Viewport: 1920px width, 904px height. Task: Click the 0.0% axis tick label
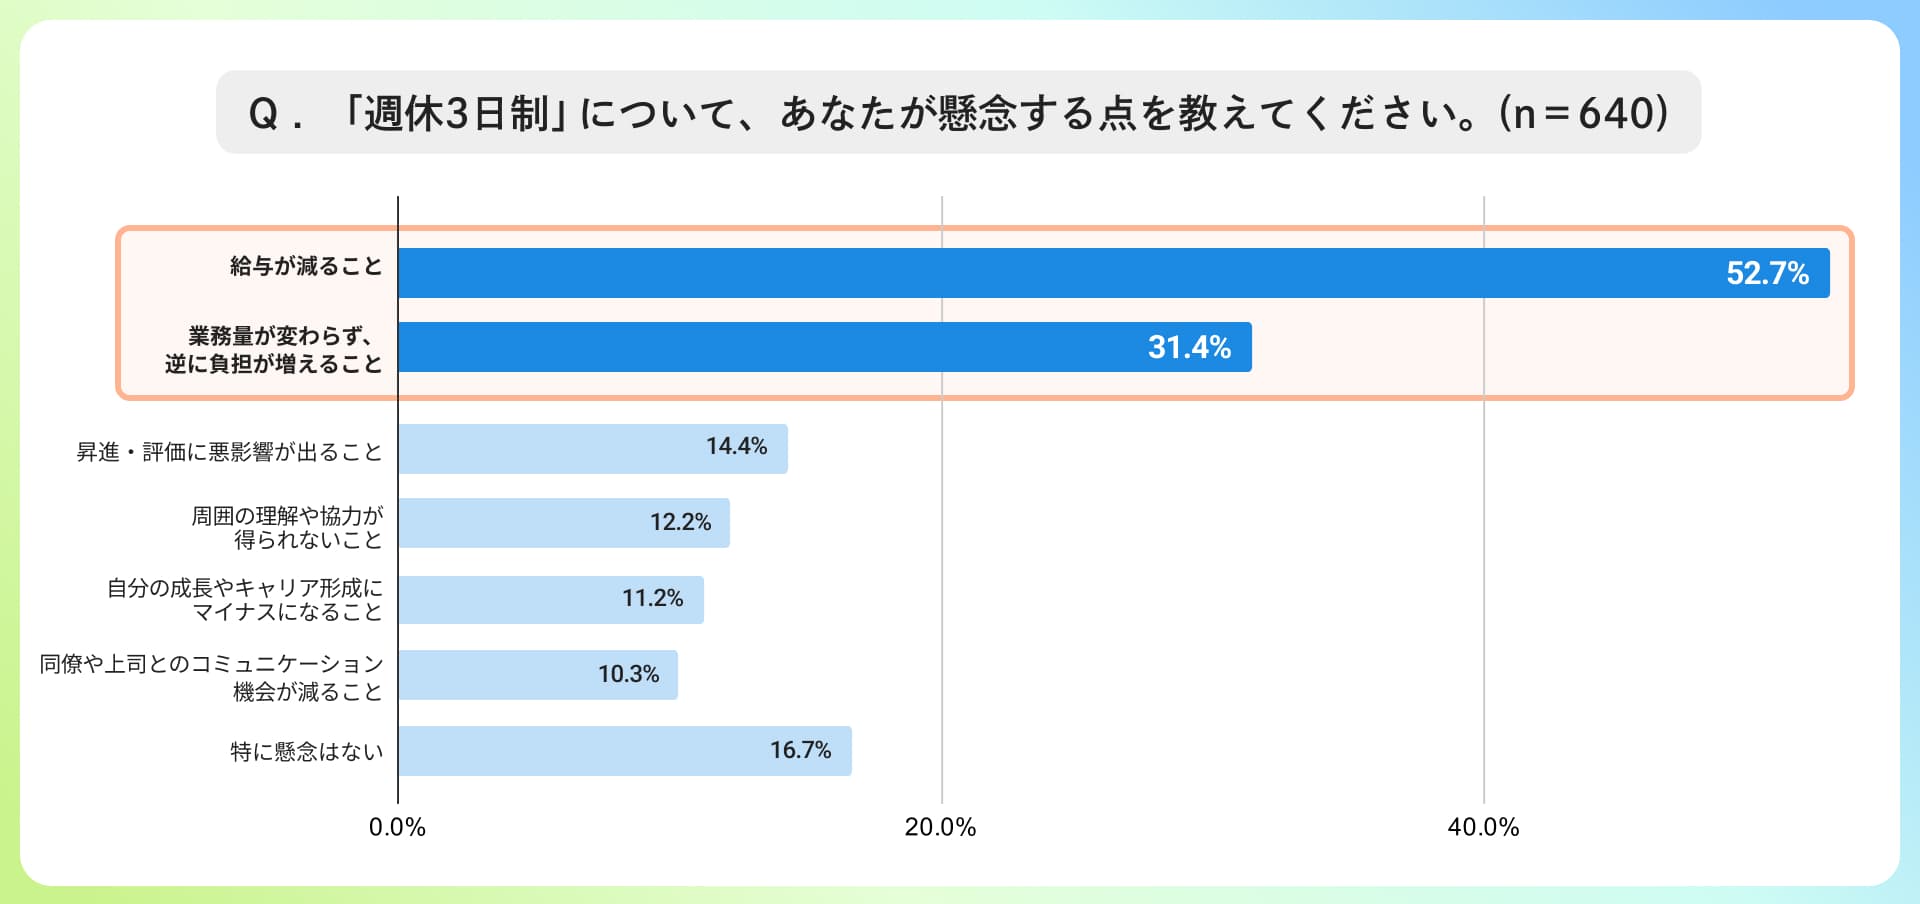pyautogui.click(x=397, y=827)
